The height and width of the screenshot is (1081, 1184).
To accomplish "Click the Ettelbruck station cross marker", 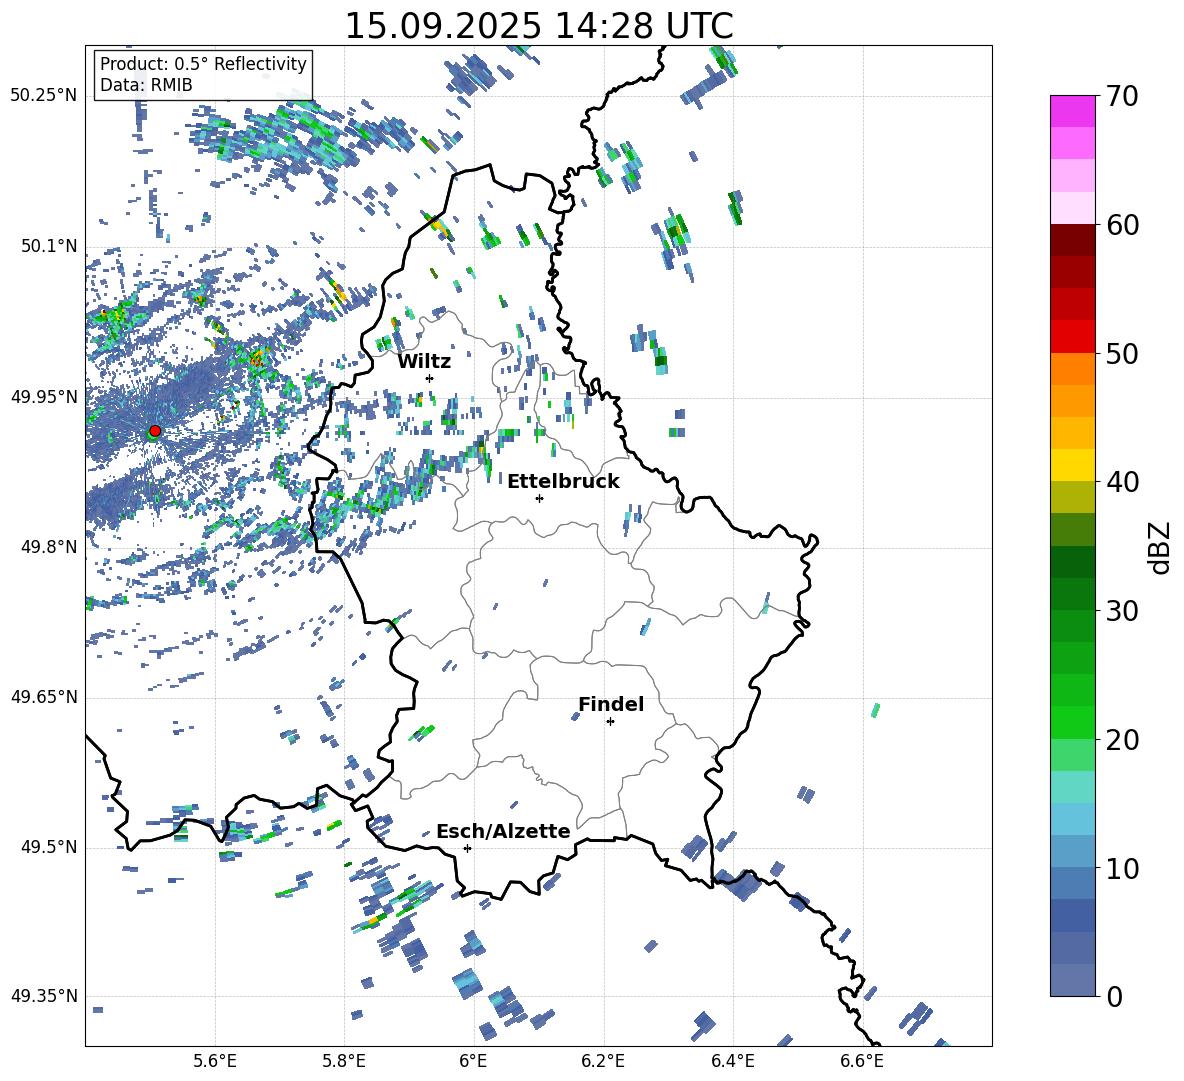I will 539,498.
